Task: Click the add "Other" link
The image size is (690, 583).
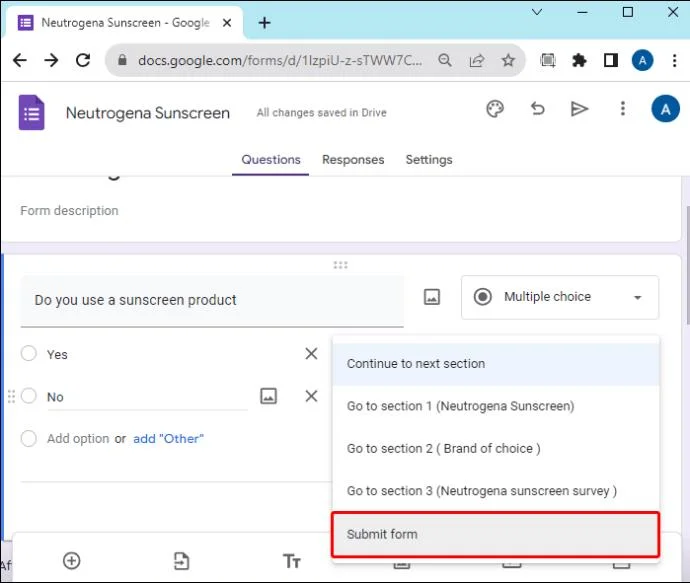Action: [x=169, y=439]
